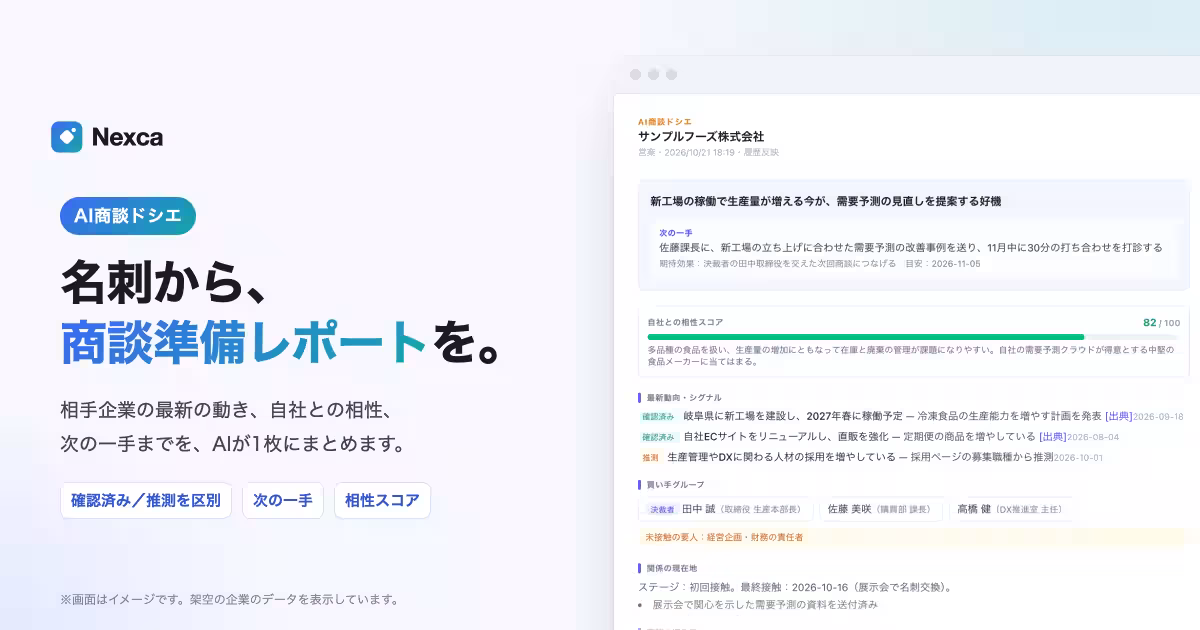This screenshot has width=1200, height=630.
Task: Click the 82 / 100 score value
Action: (1161, 323)
